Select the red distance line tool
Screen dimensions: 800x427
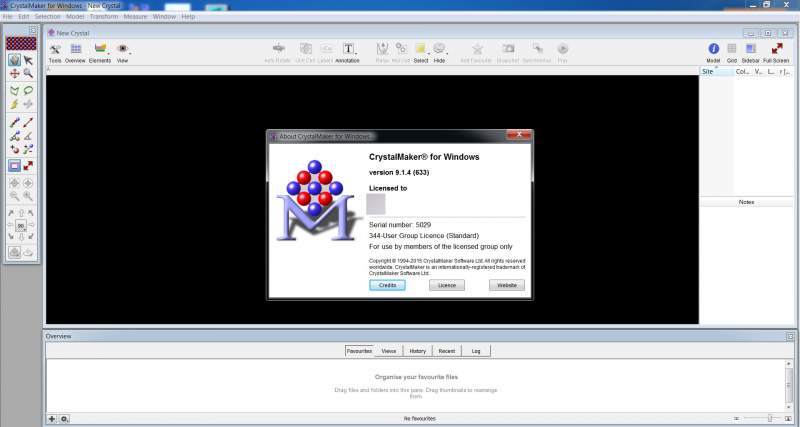28,122
